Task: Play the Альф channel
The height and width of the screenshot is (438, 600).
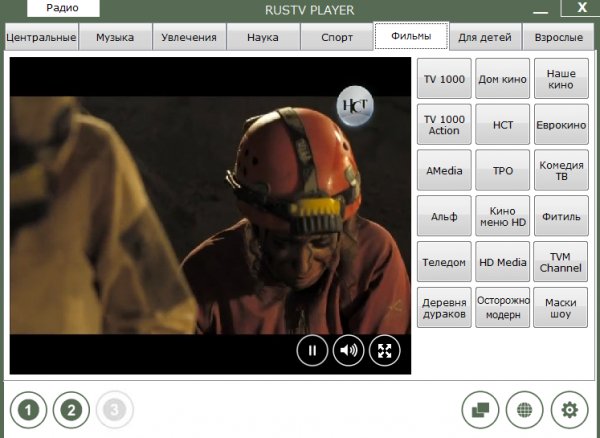Action: pyautogui.click(x=444, y=216)
